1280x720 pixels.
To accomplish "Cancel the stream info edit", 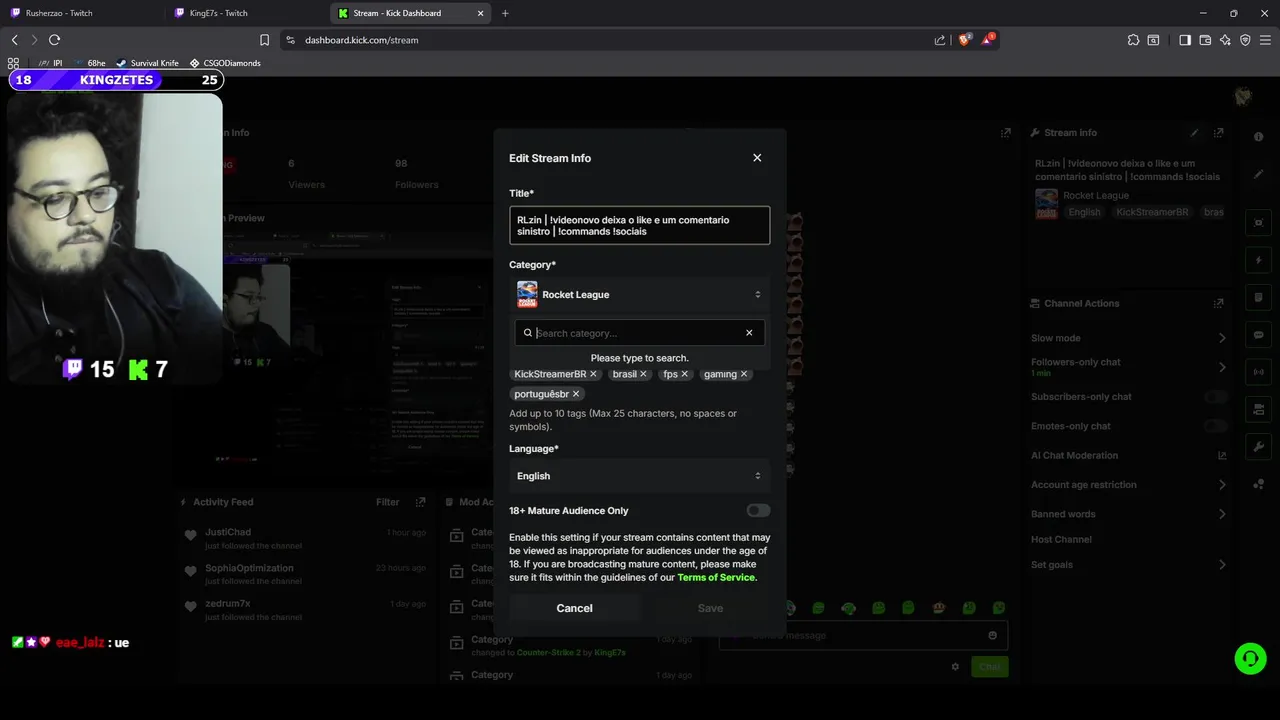I will tap(574, 608).
